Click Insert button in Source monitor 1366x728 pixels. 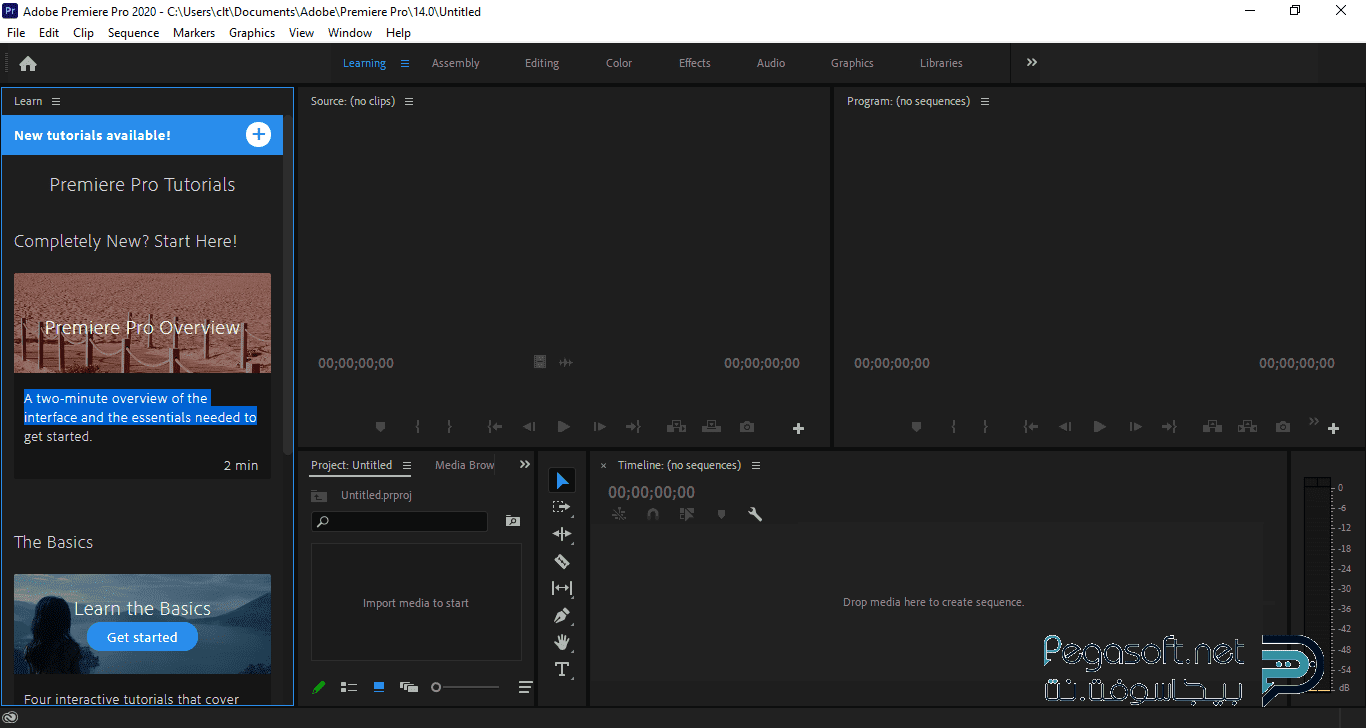(676, 427)
